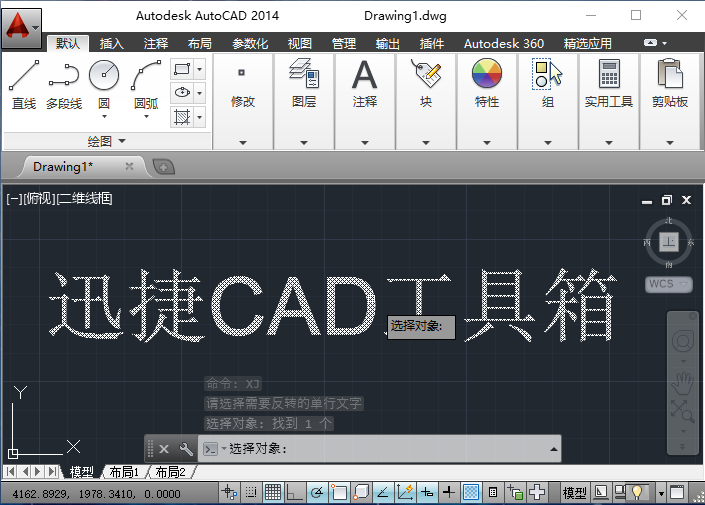Click the 模型 model space status button

574,493
